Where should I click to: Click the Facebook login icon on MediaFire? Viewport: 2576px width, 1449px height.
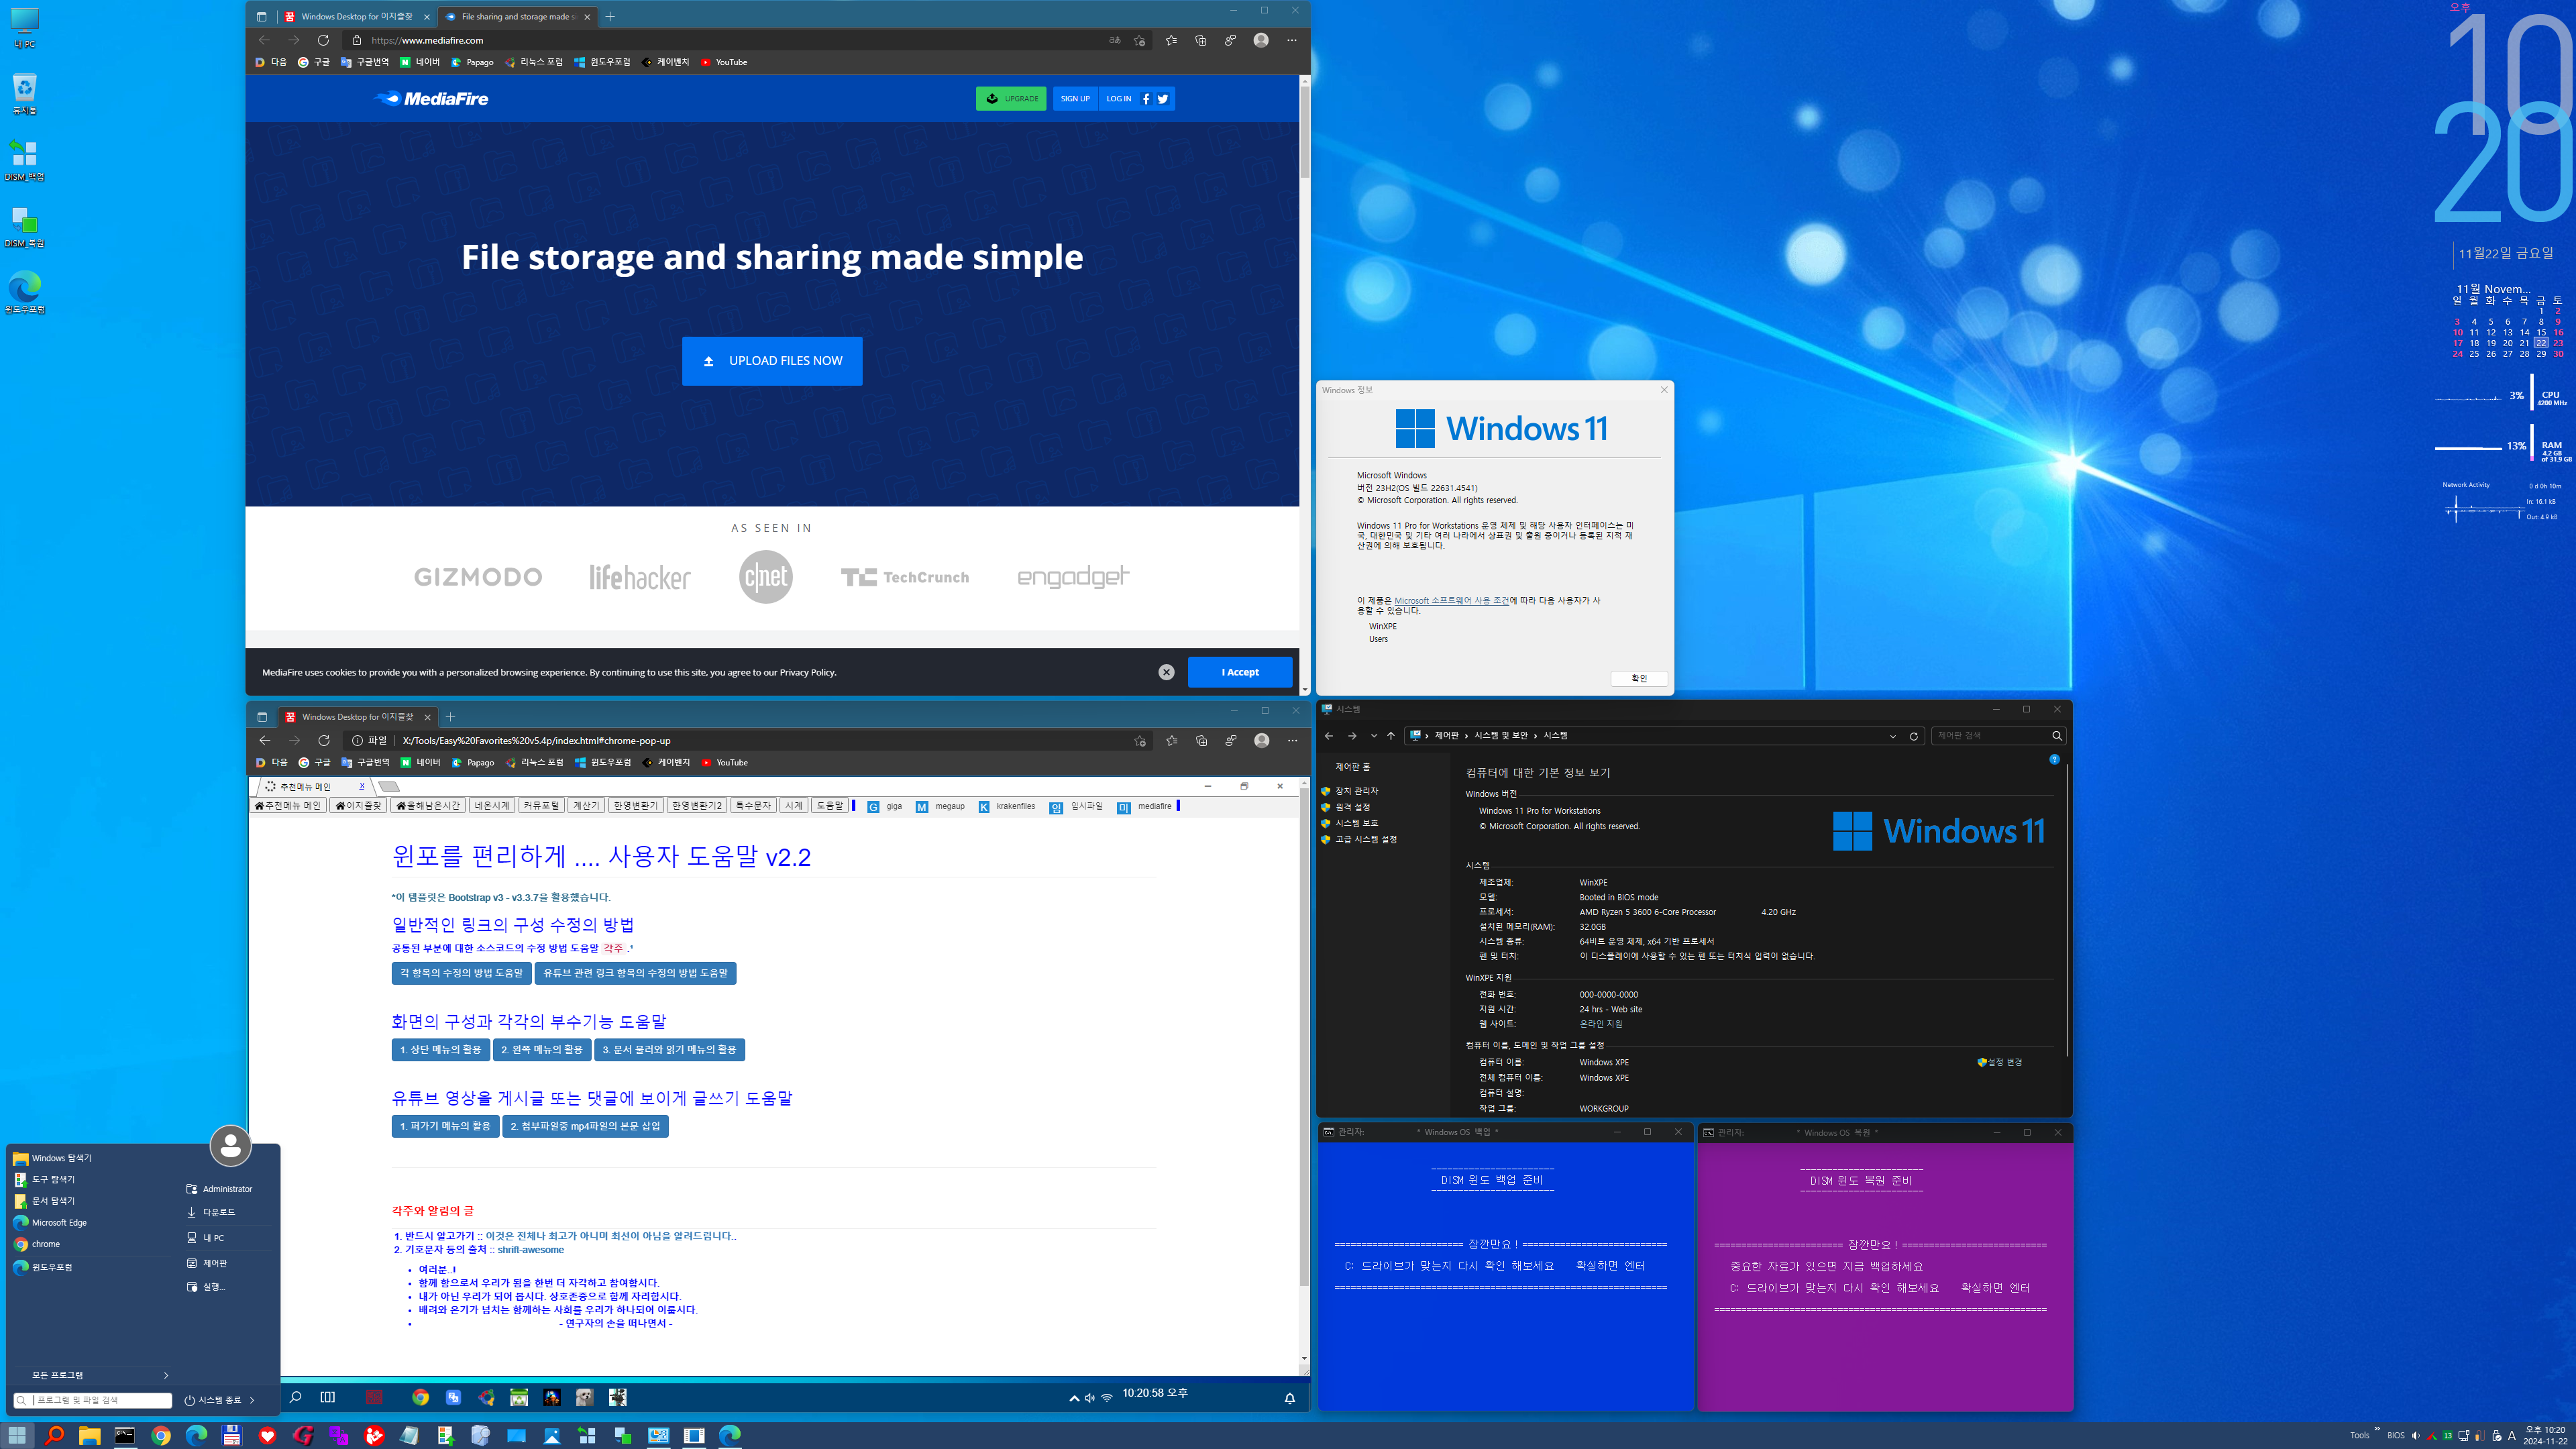pos(1146,98)
